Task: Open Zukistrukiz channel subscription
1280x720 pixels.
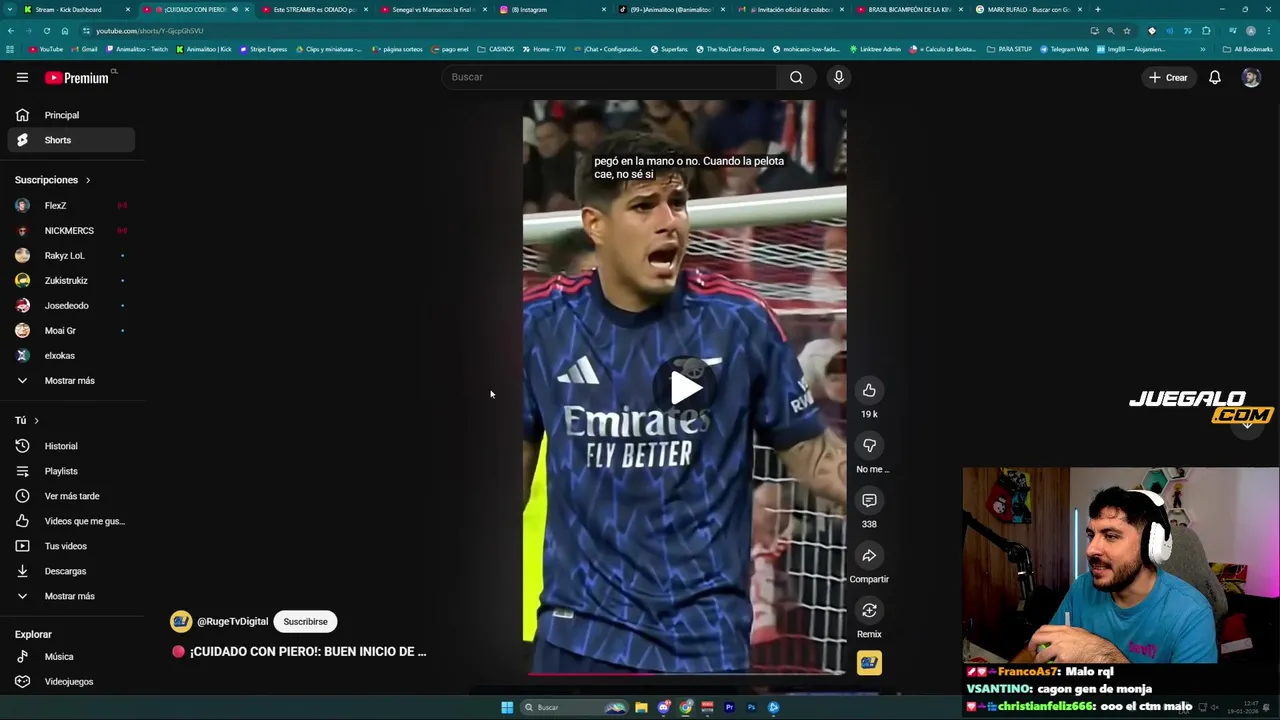Action: point(71,280)
